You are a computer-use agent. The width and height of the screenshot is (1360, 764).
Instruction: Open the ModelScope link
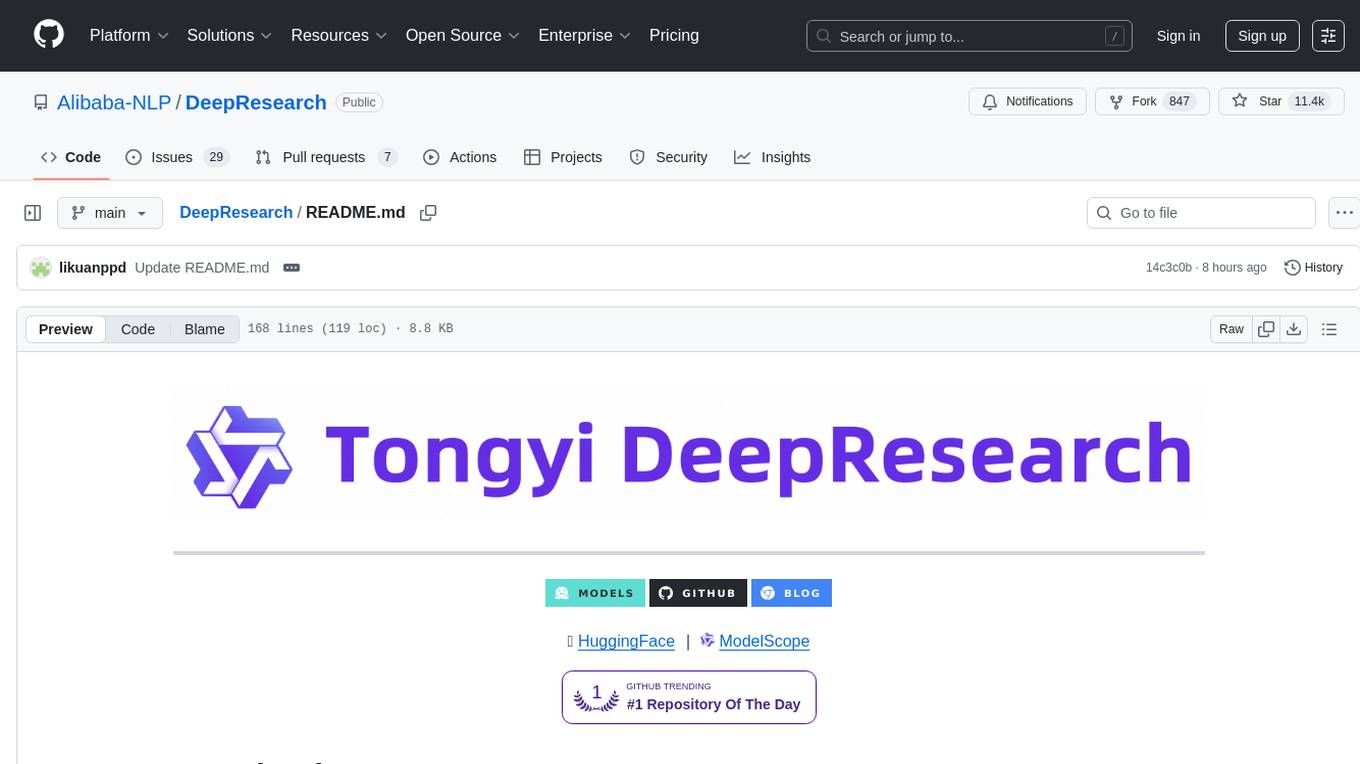coord(764,641)
